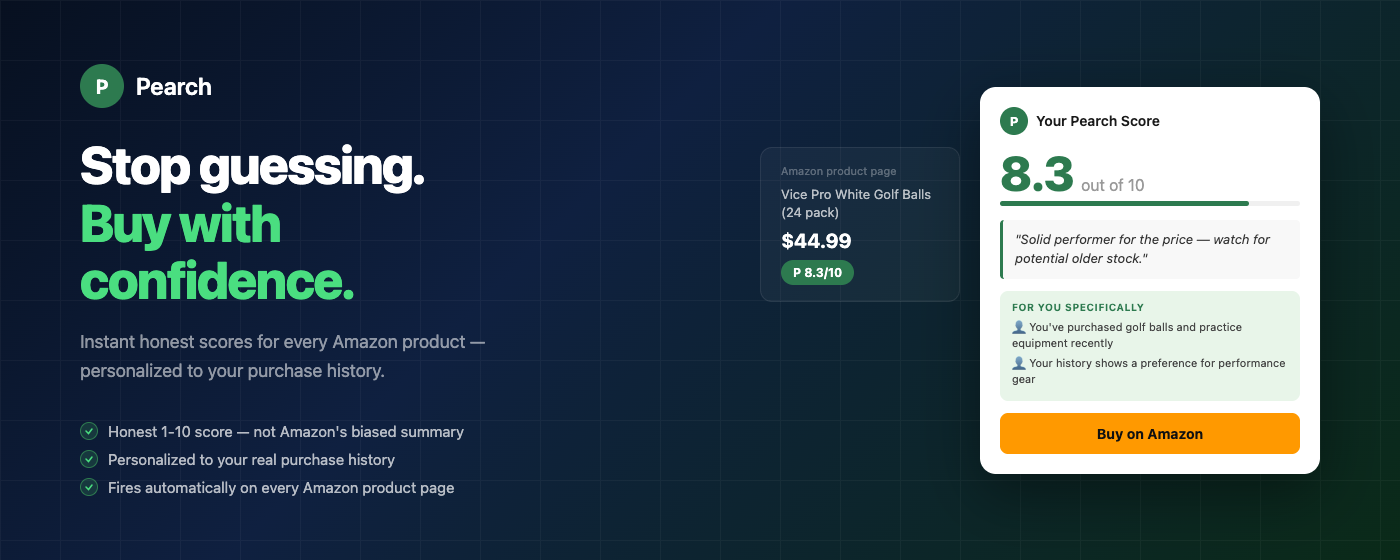Click person icon next to history shows preference
1400x560 pixels.
click(x=1019, y=363)
